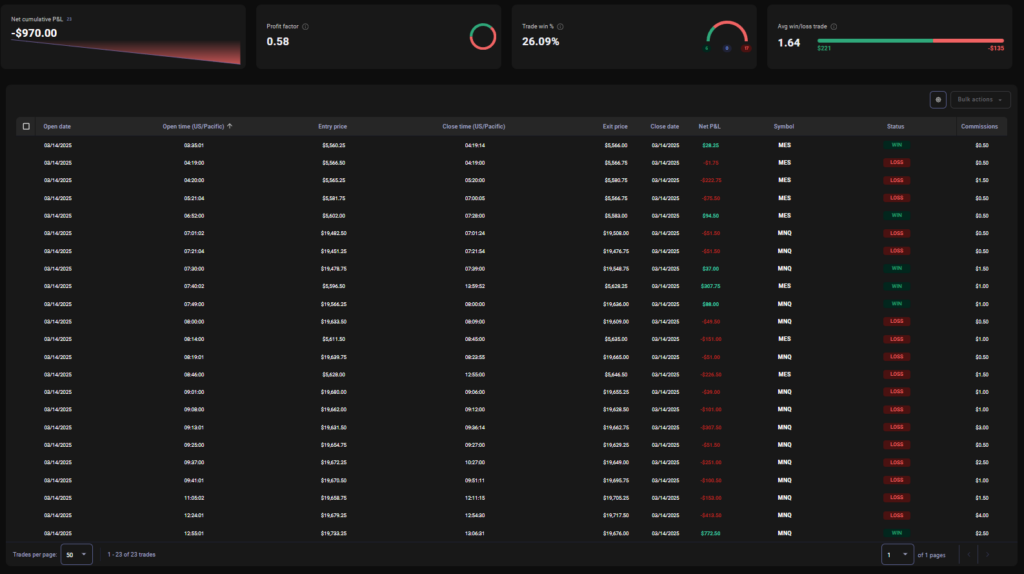
Task: Tick the select-all checkbox in table header
Action: point(26,126)
